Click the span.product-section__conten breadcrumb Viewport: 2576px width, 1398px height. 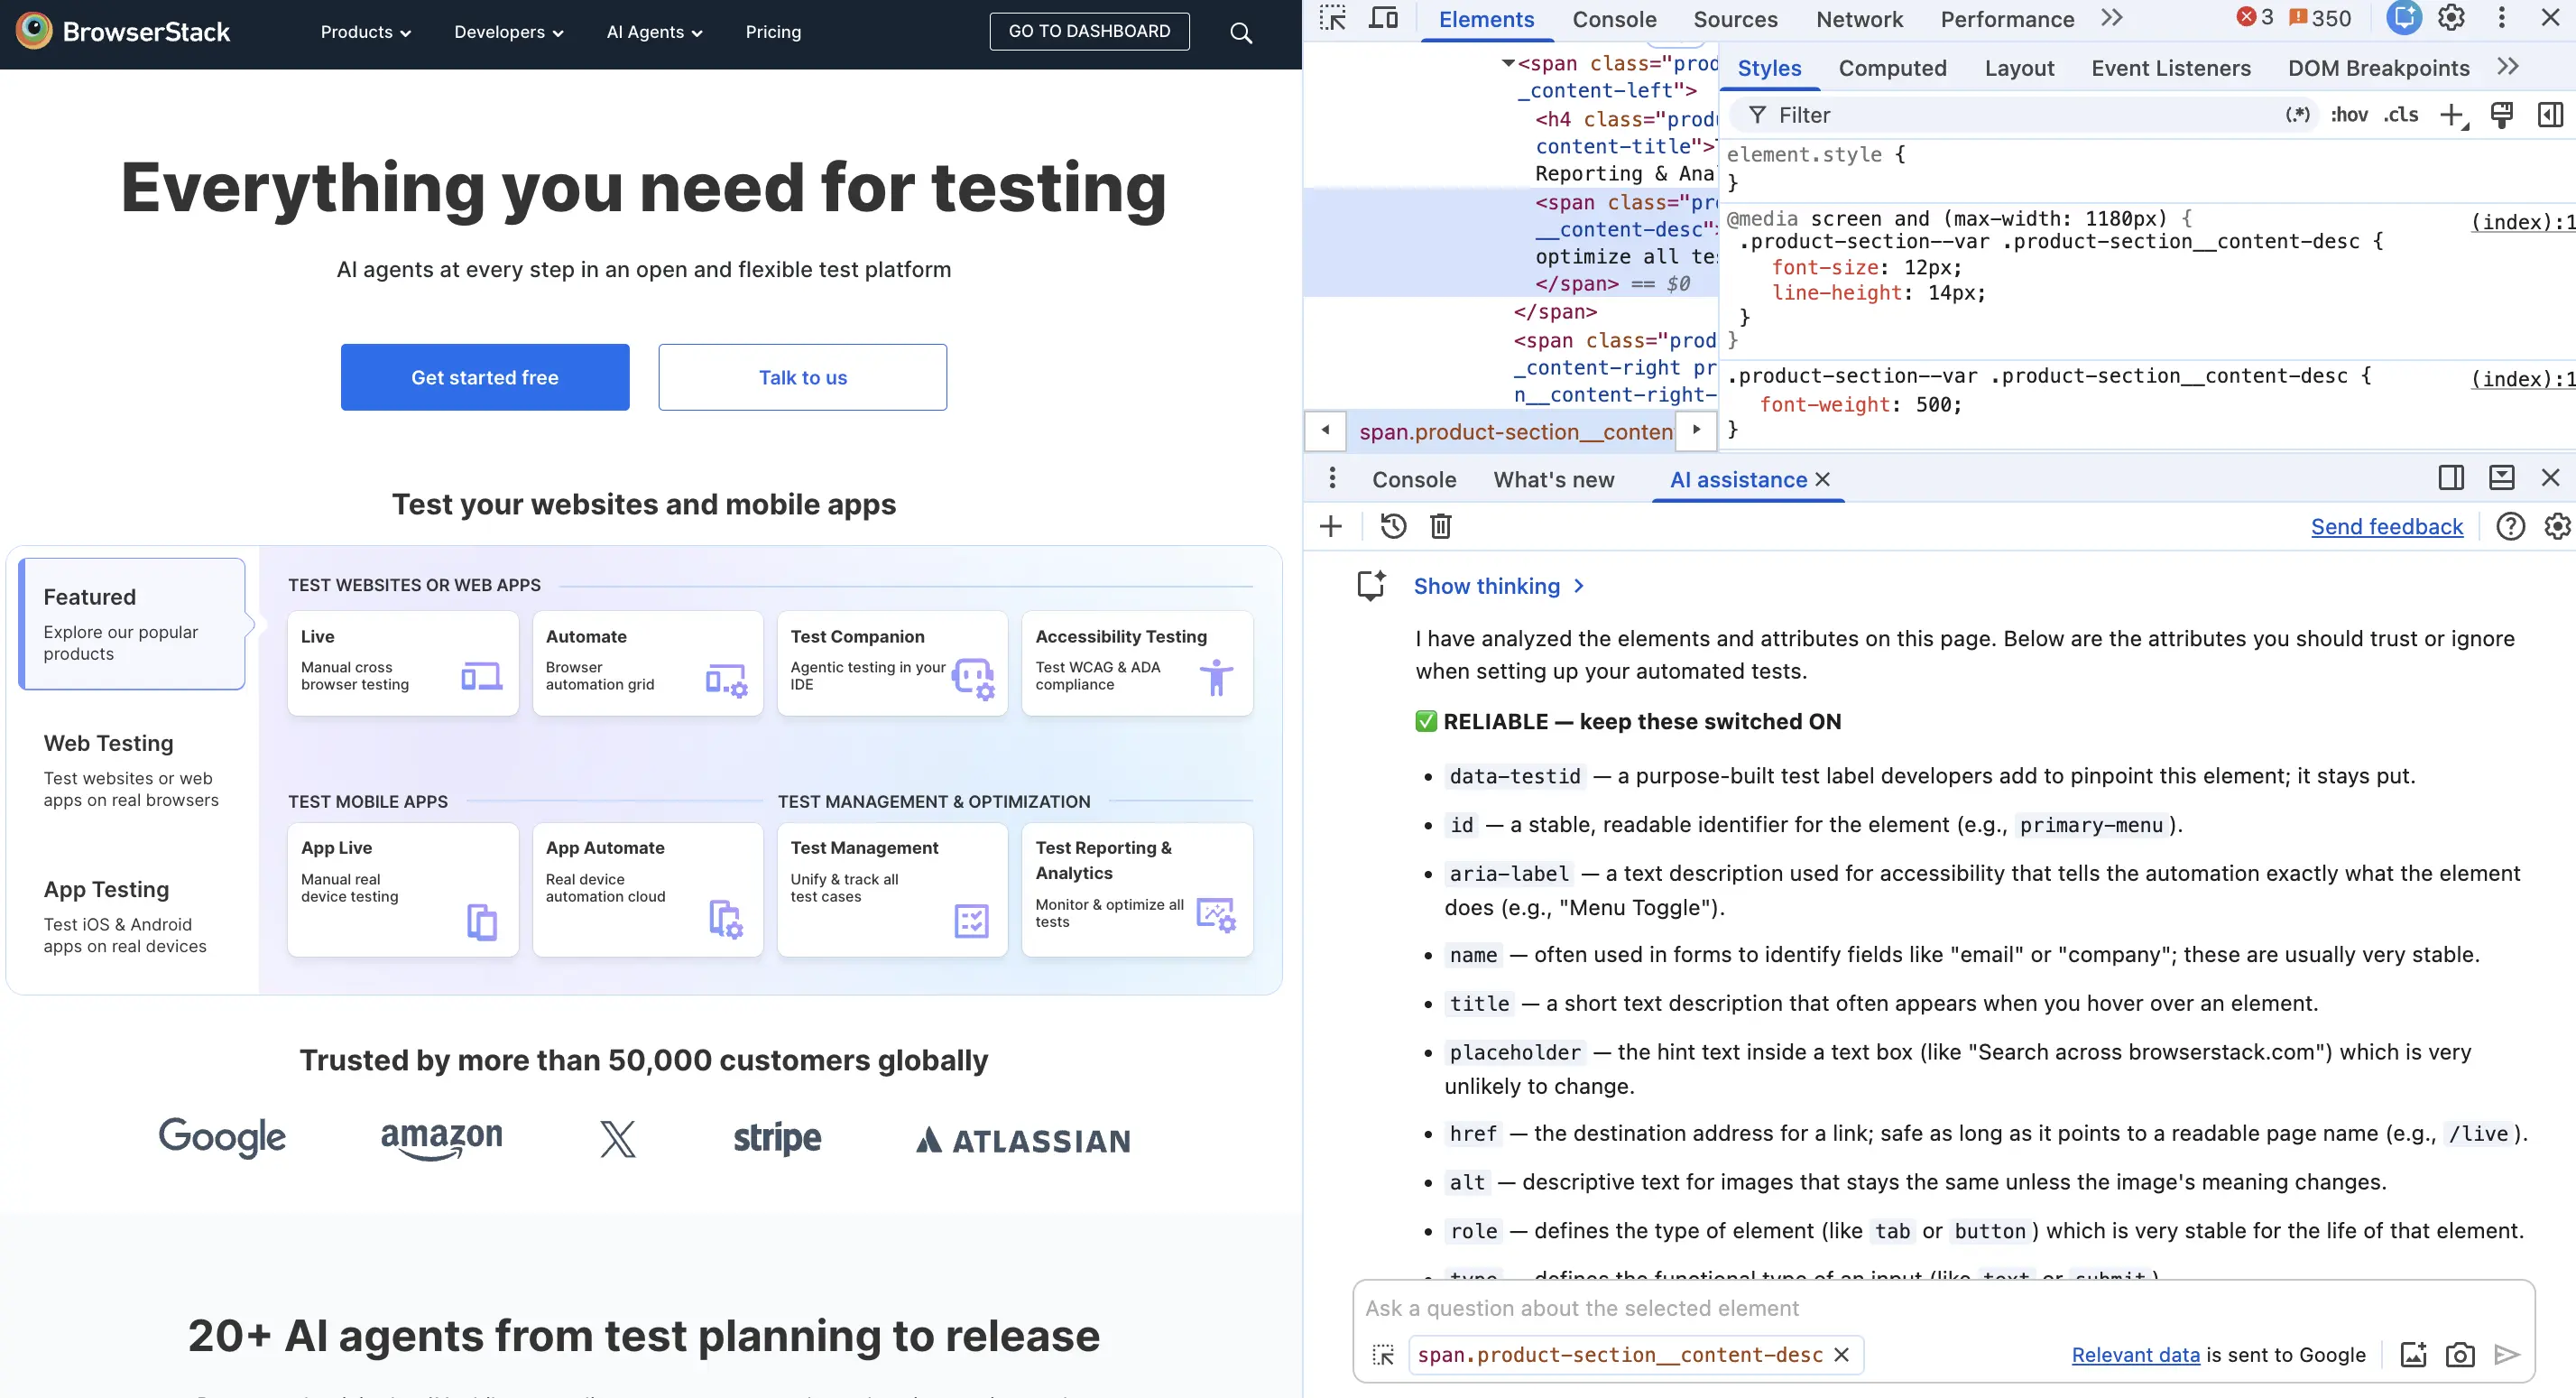1515,432
